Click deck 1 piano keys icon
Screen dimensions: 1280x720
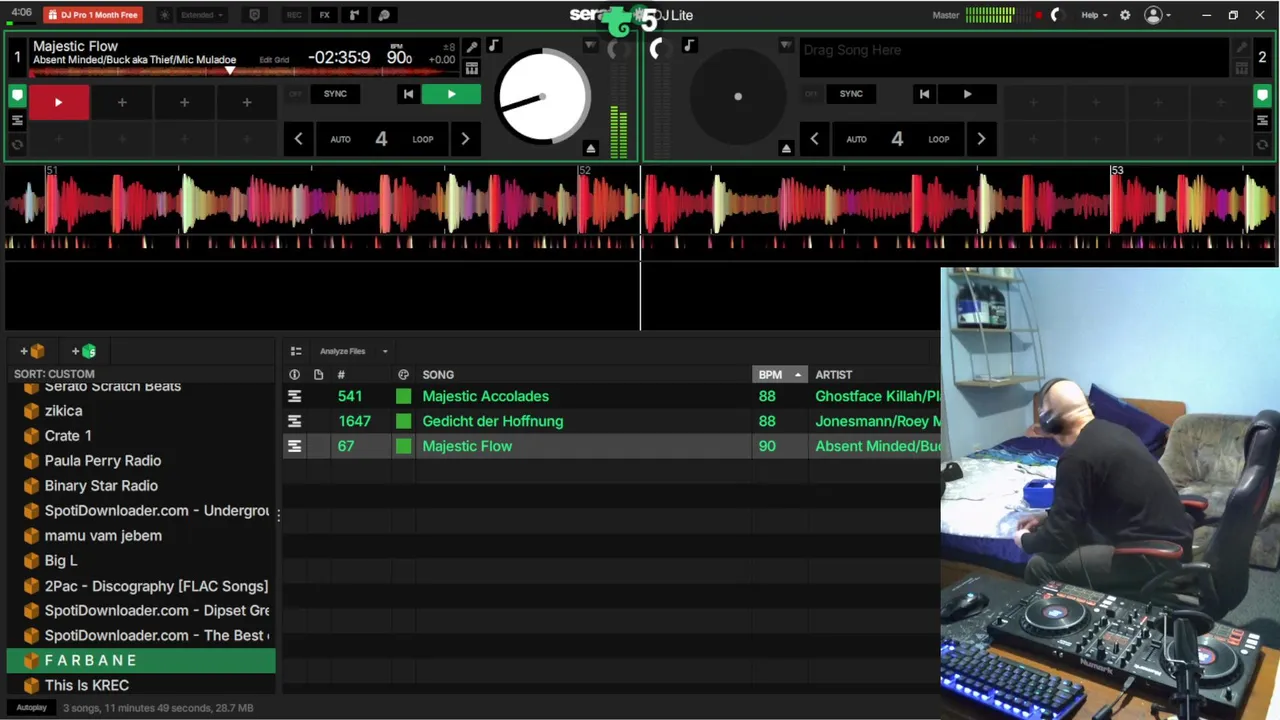point(472,68)
